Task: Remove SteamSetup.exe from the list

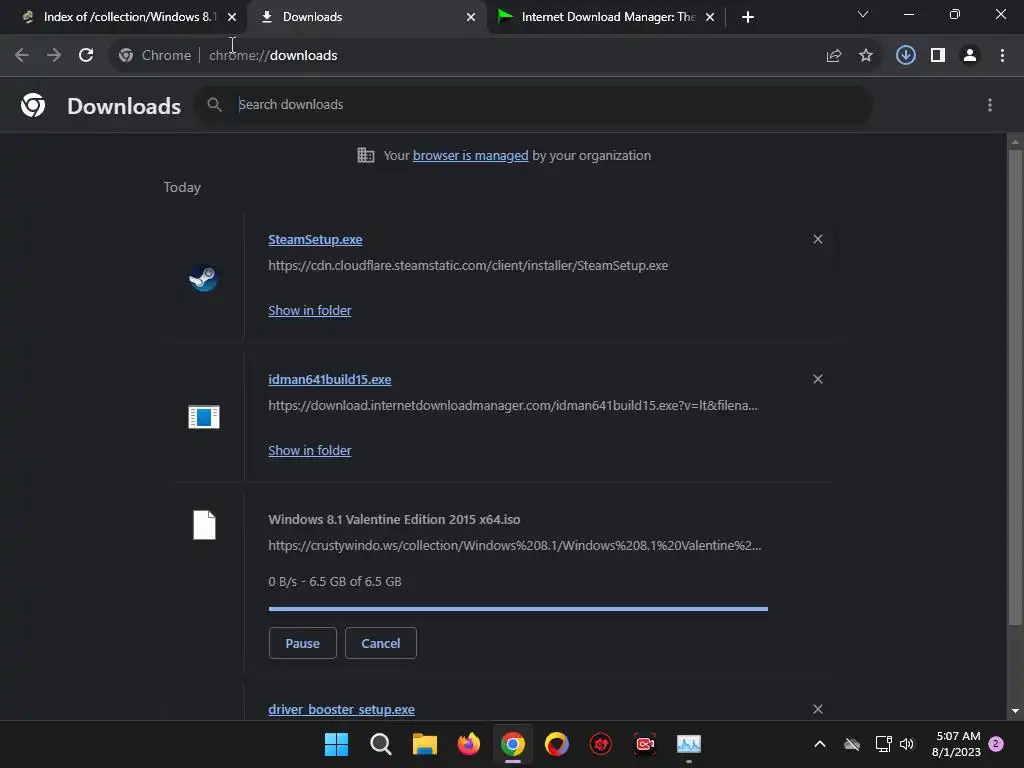Action: [818, 239]
